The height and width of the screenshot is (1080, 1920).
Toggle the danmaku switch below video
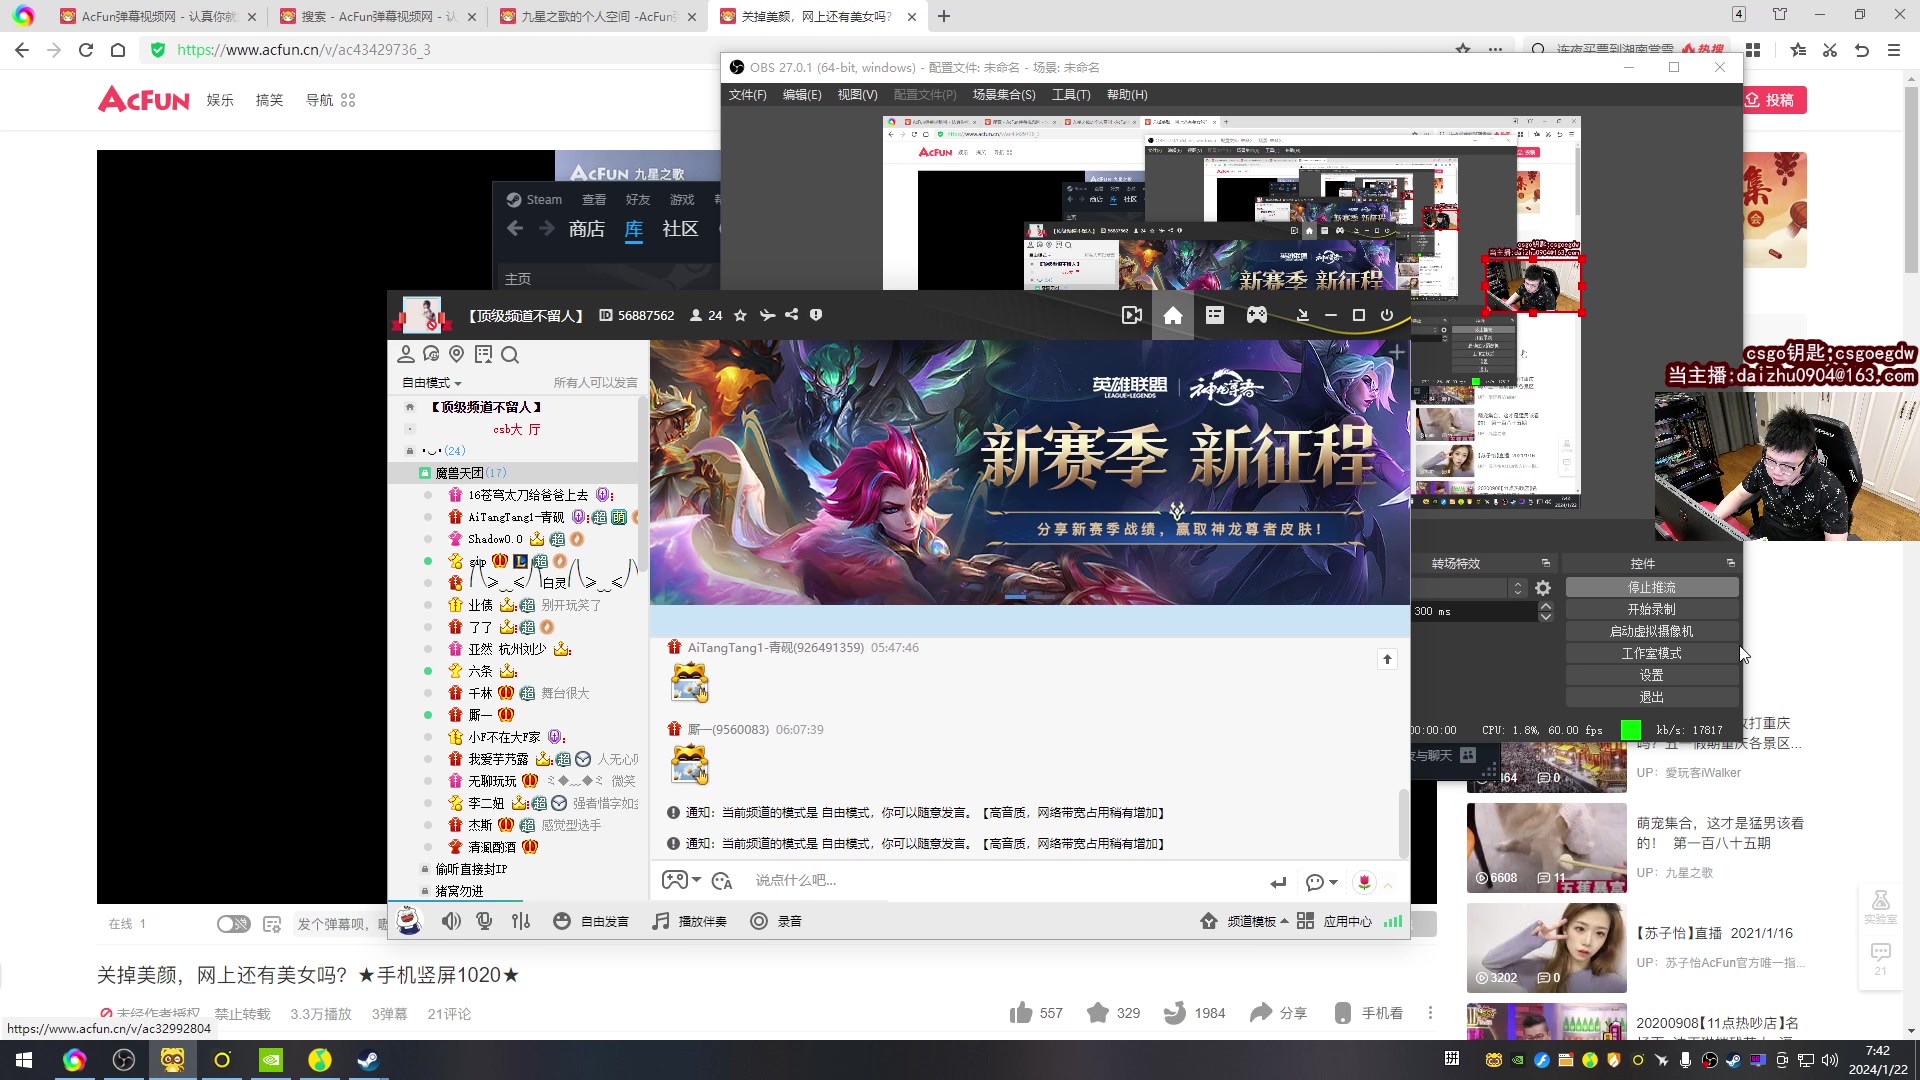point(233,924)
